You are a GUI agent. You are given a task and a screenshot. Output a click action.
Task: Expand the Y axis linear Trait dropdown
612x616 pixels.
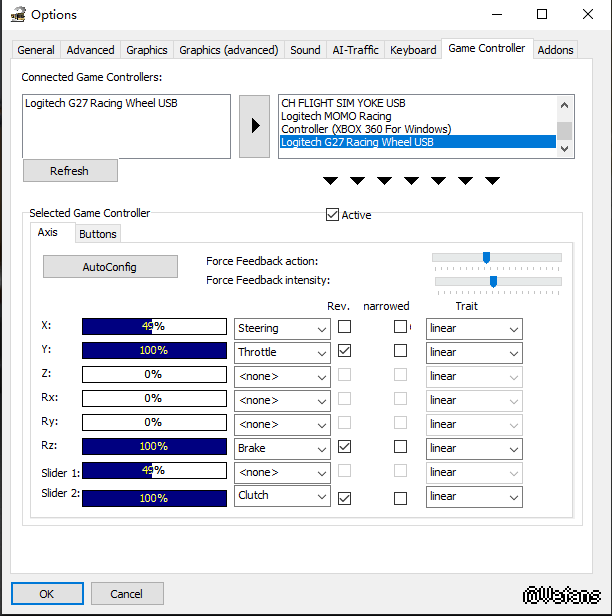coord(474,352)
